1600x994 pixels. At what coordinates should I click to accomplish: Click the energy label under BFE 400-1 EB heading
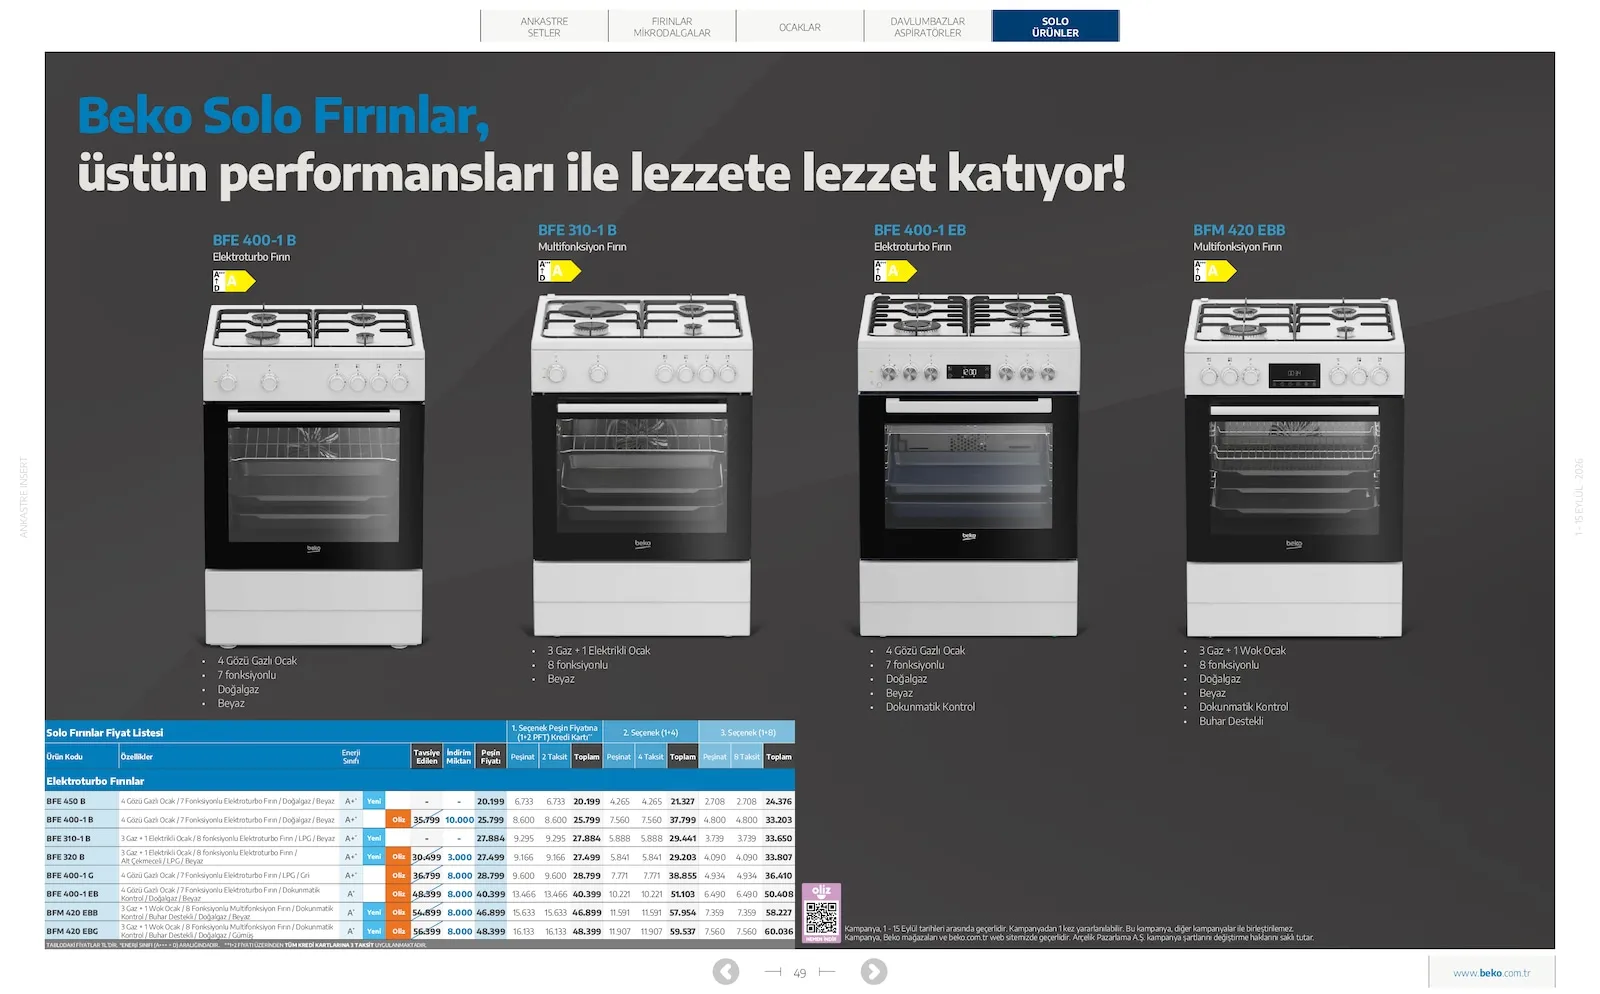pos(895,271)
